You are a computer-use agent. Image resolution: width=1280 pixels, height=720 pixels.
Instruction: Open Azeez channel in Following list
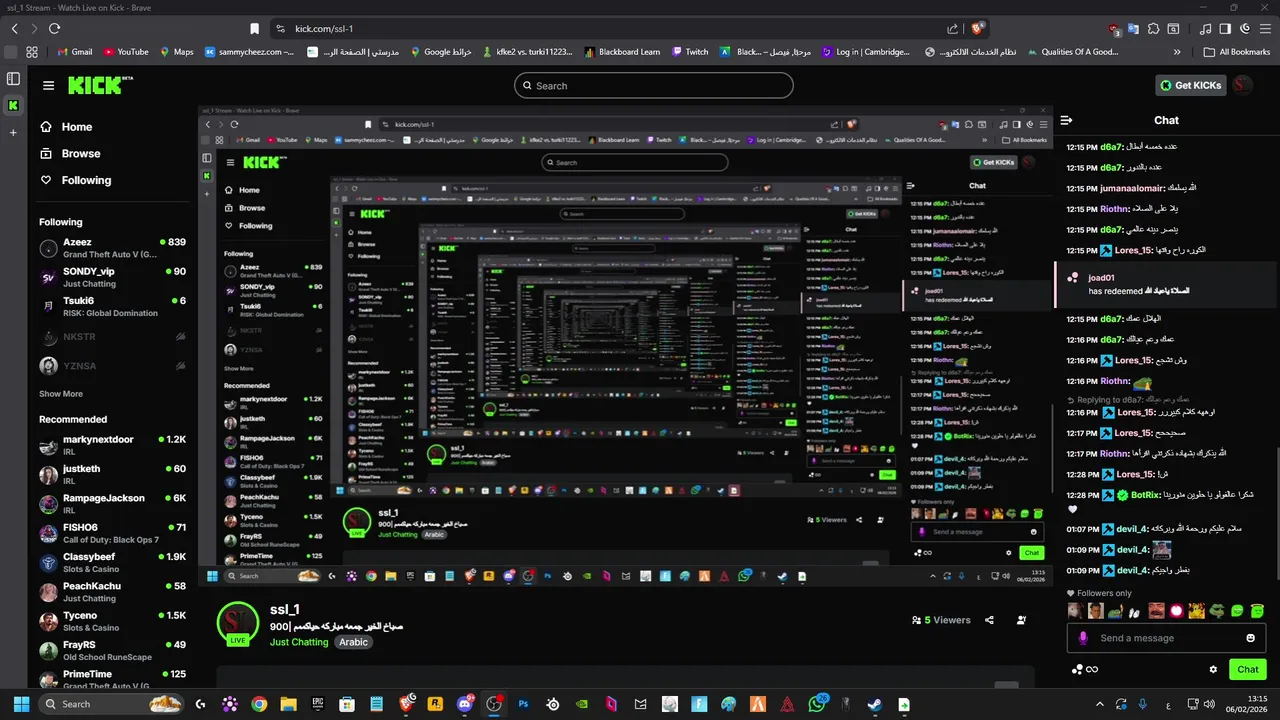coord(112,248)
